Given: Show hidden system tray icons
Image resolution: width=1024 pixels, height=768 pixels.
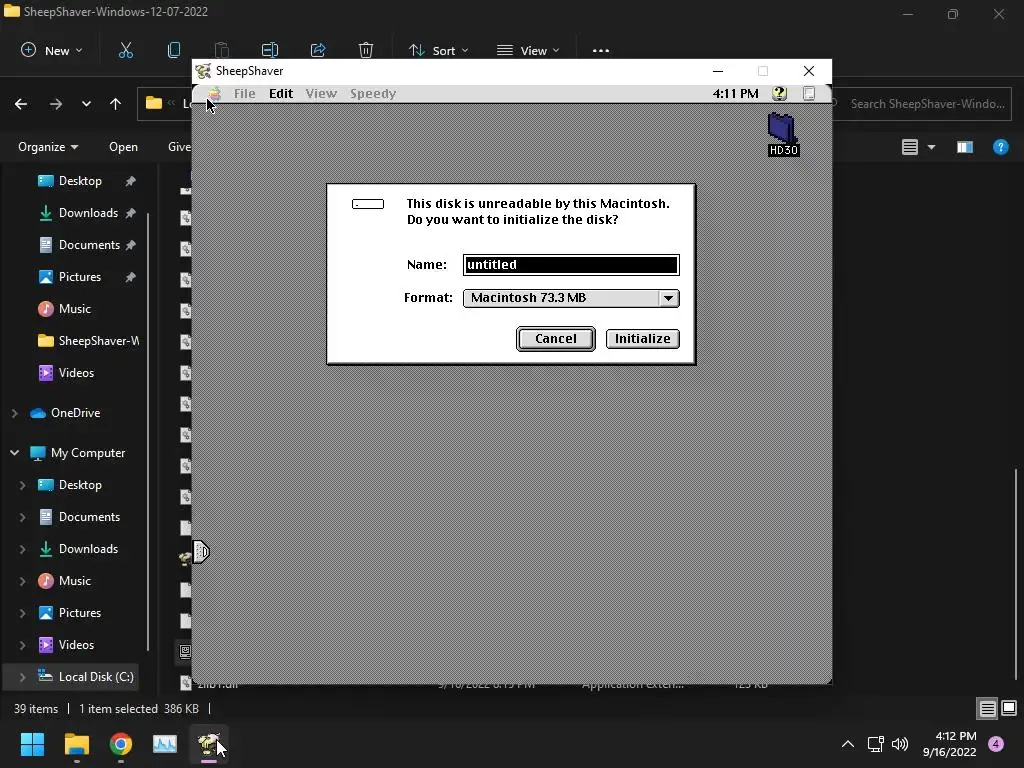Looking at the screenshot, I should (x=848, y=744).
